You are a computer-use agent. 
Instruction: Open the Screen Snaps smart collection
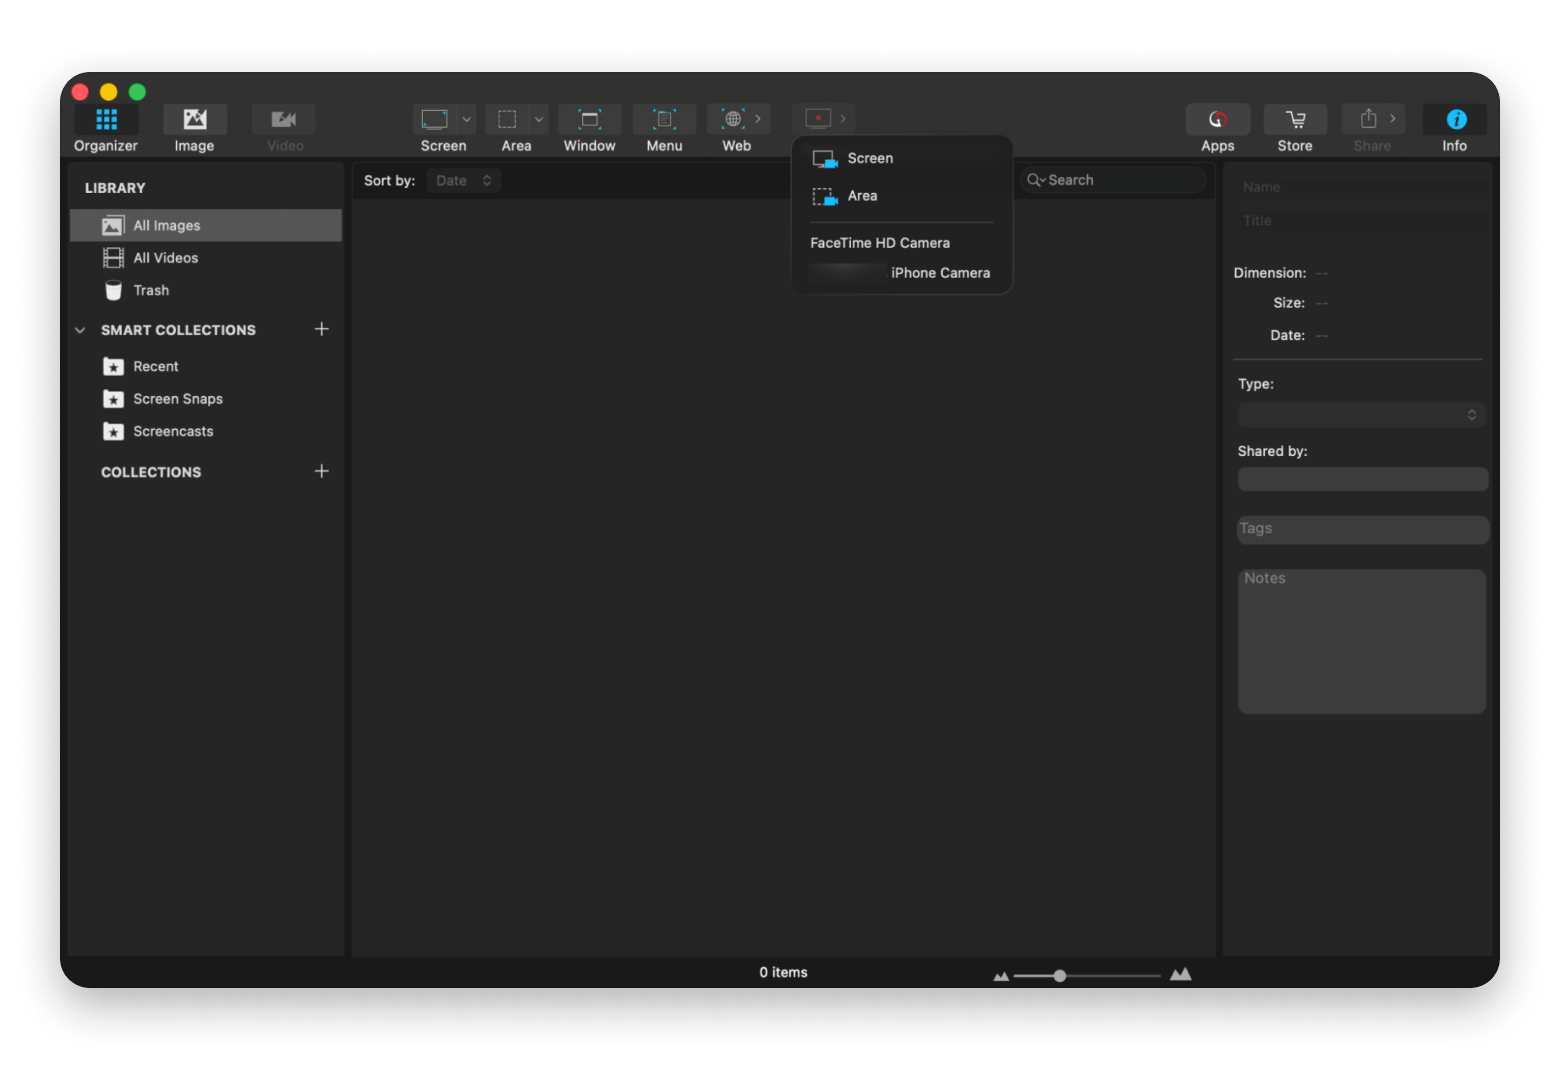tap(206, 399)
